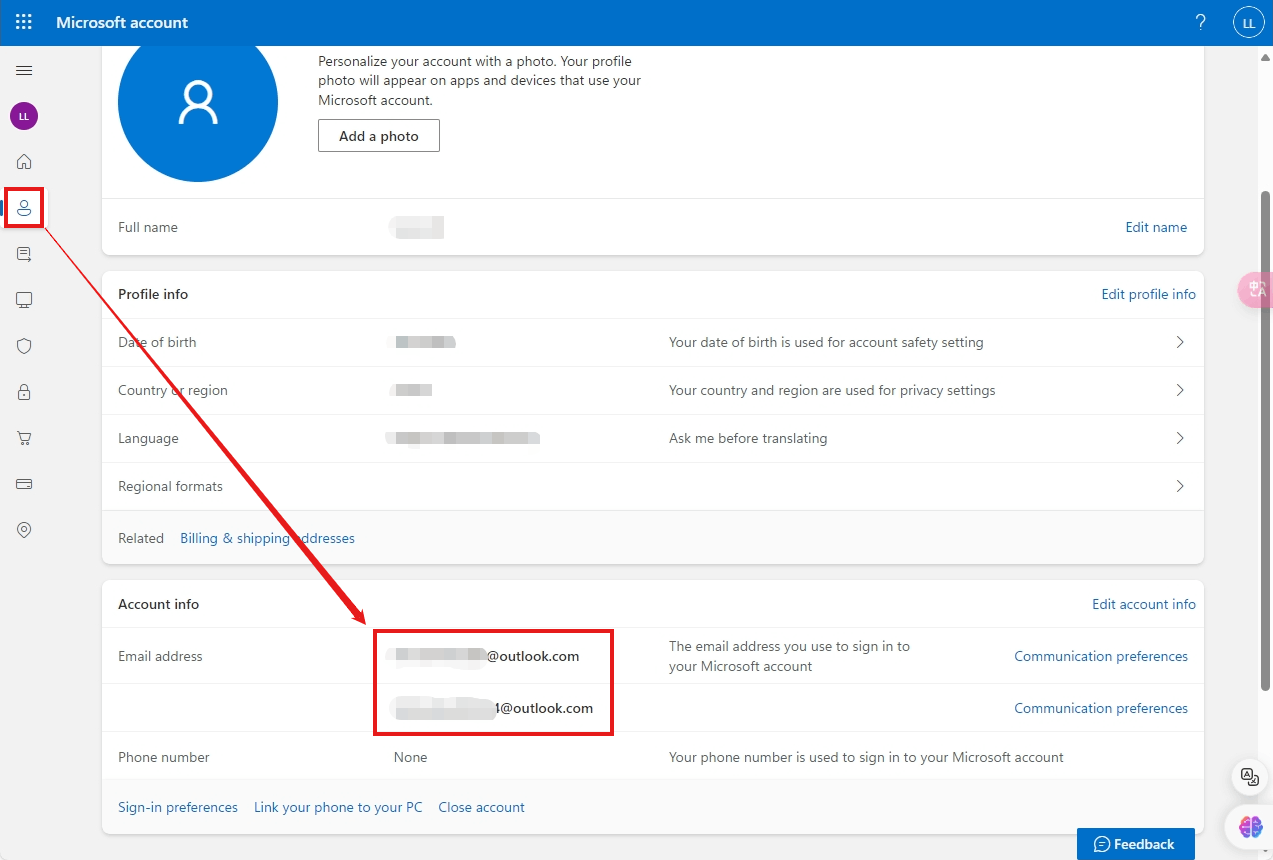Click the pink translate floating icon
Screen dimensions: 1273x860
tap(1255, 289)
